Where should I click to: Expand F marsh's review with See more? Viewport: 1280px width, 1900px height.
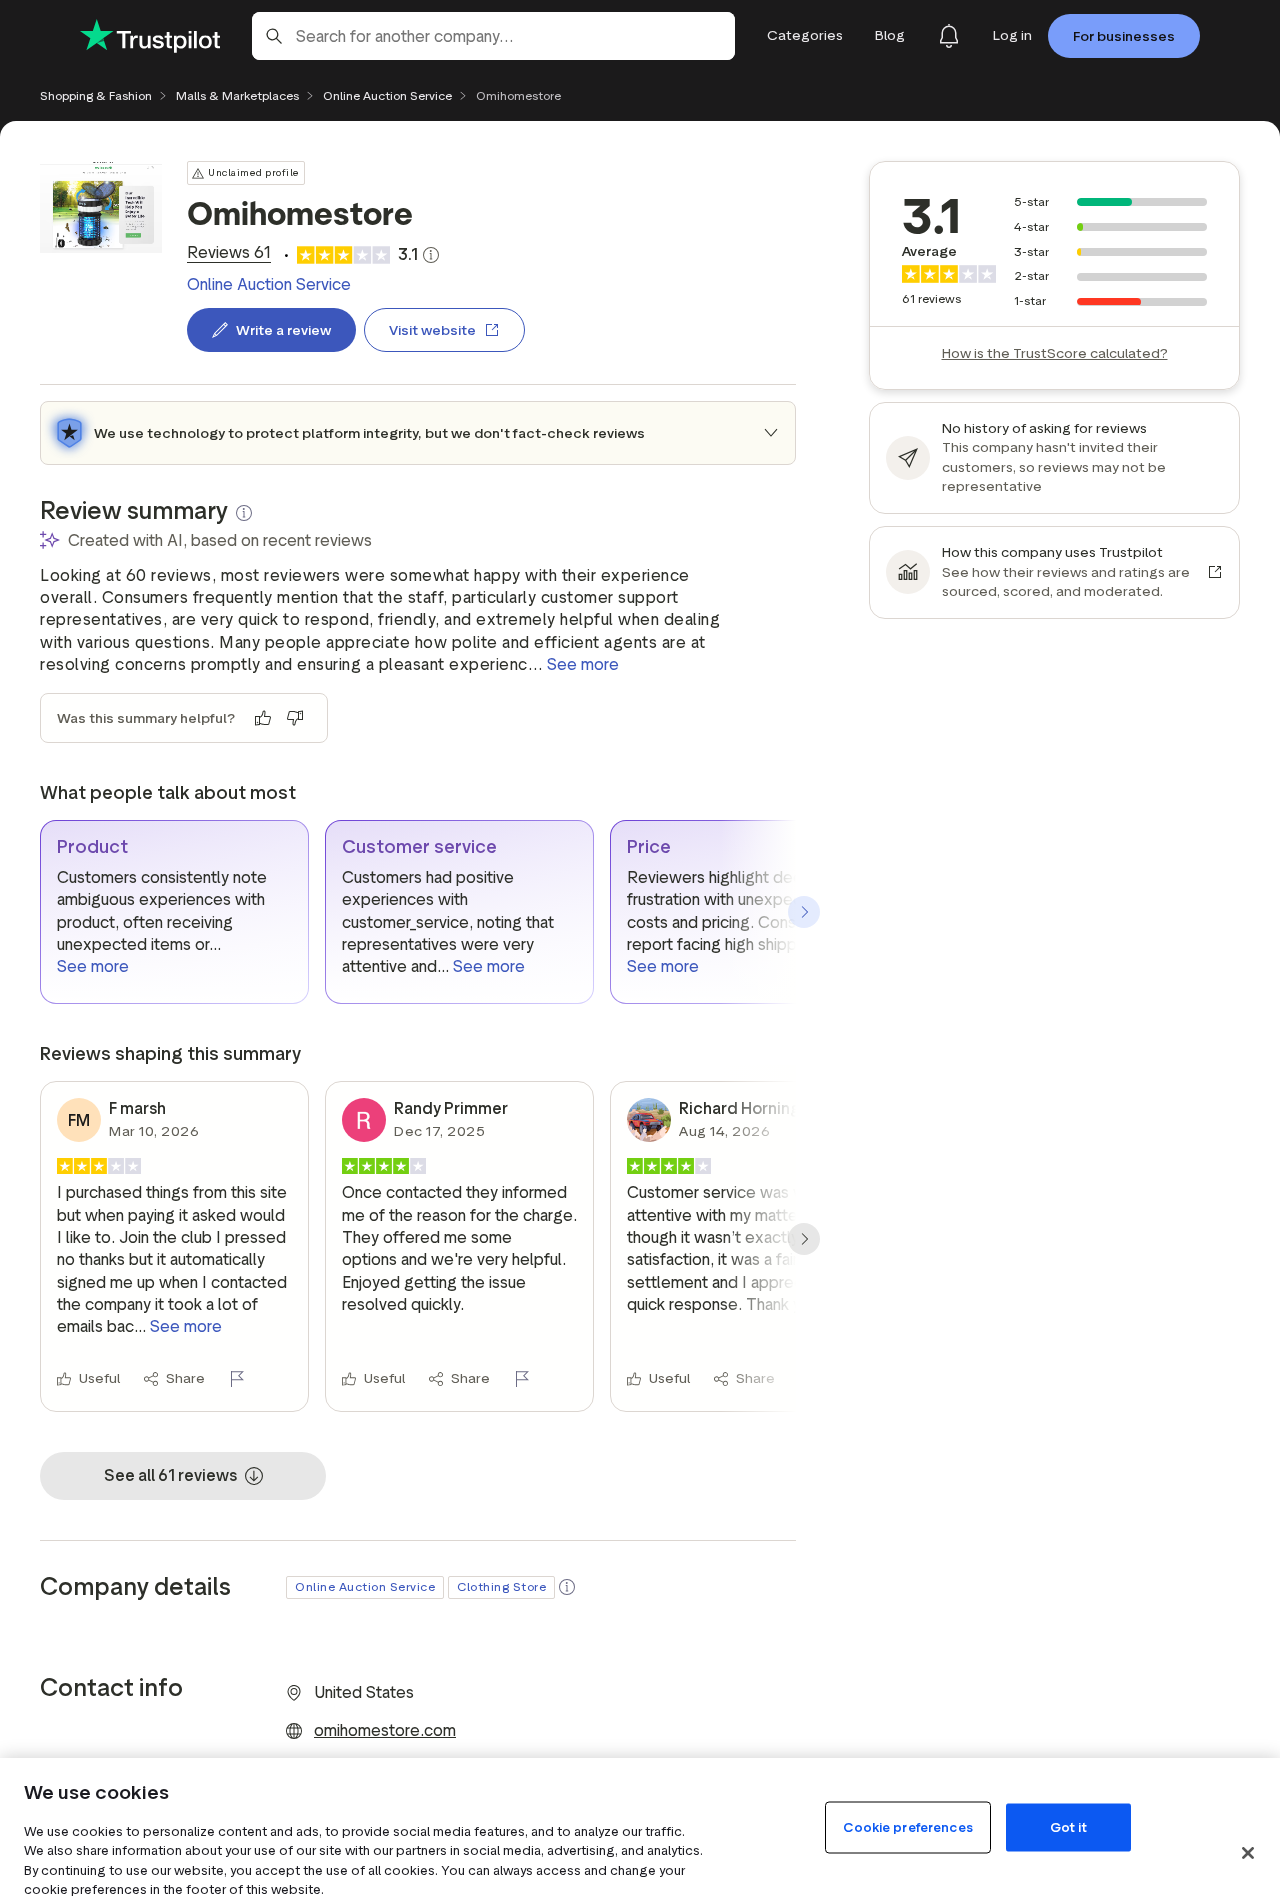coord(186,1327)
